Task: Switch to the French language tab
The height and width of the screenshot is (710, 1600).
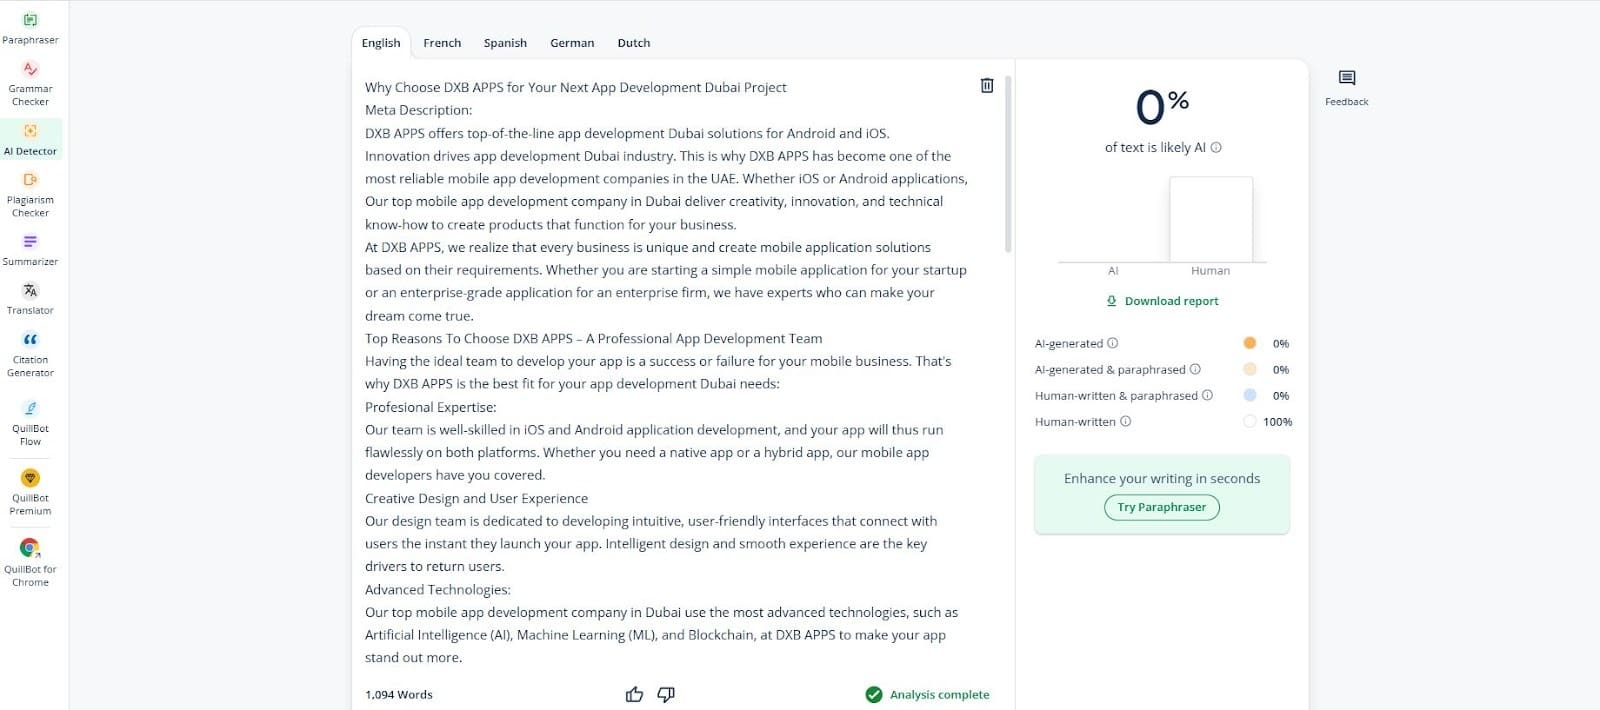Action: (x=442, y=43)
